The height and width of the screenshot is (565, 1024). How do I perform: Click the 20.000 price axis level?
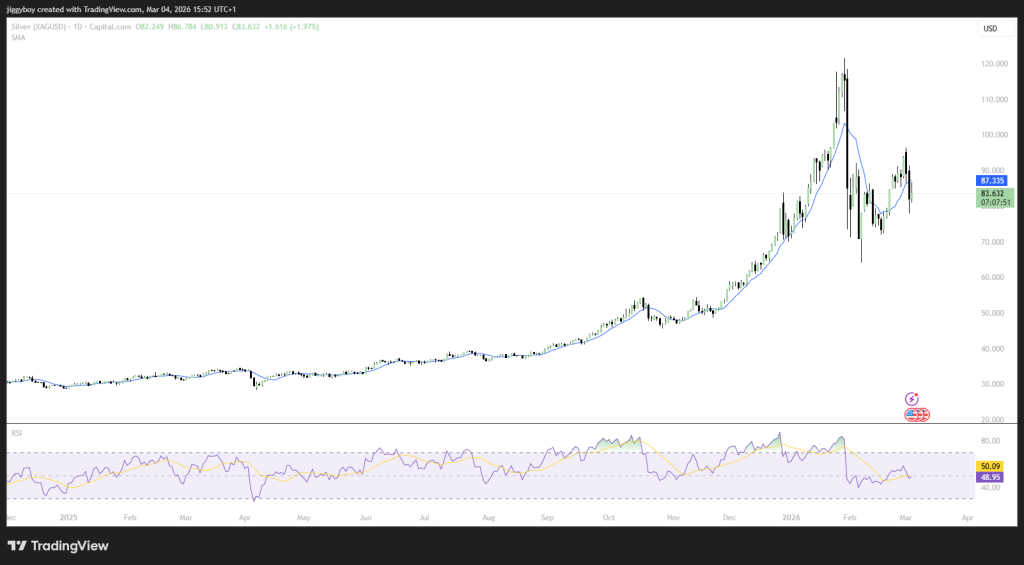[993, 420]
